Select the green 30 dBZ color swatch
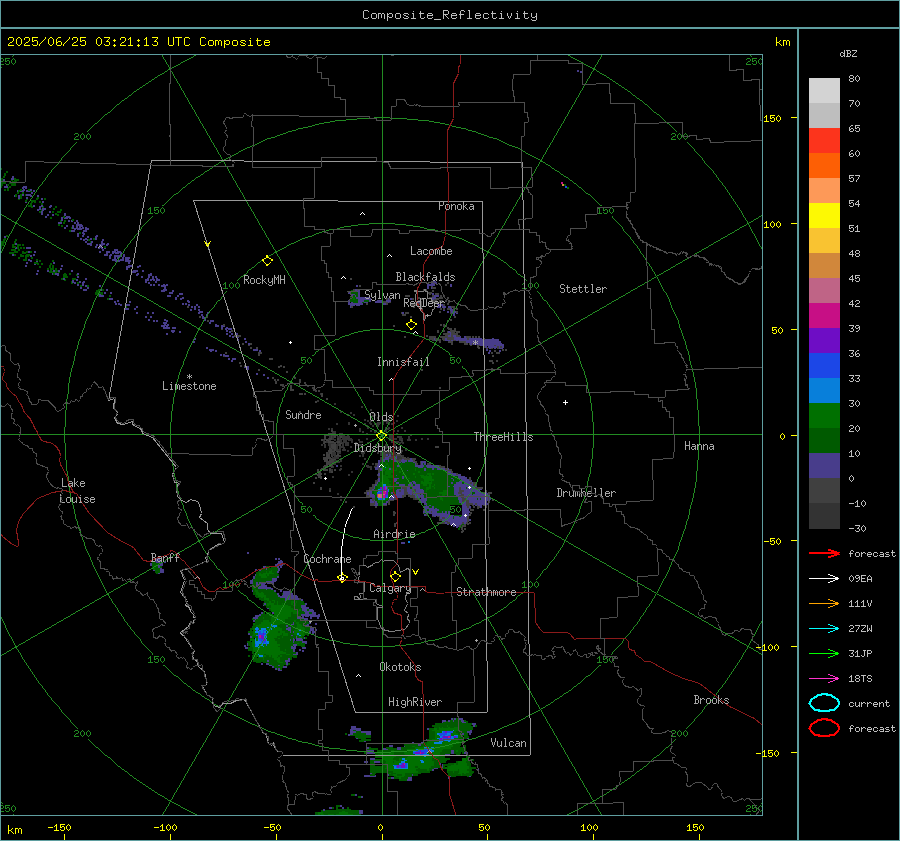 (x=824, y=416)
